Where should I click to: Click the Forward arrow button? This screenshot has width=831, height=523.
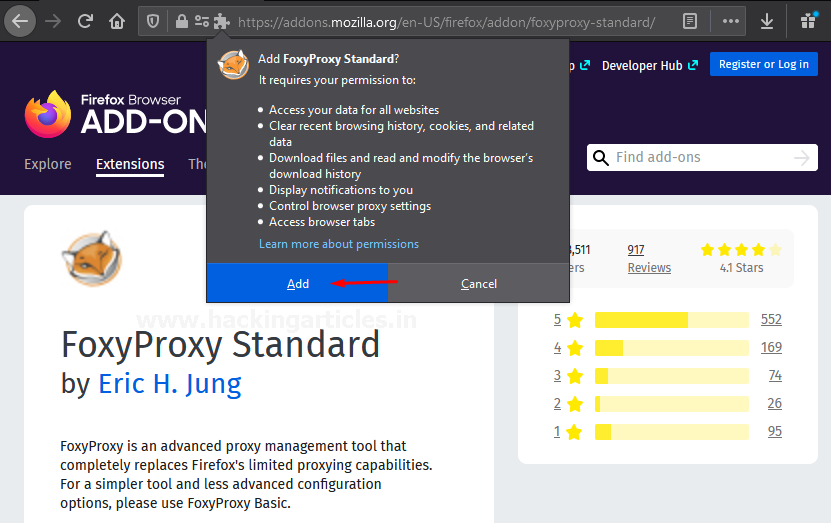tap(52, 21)
